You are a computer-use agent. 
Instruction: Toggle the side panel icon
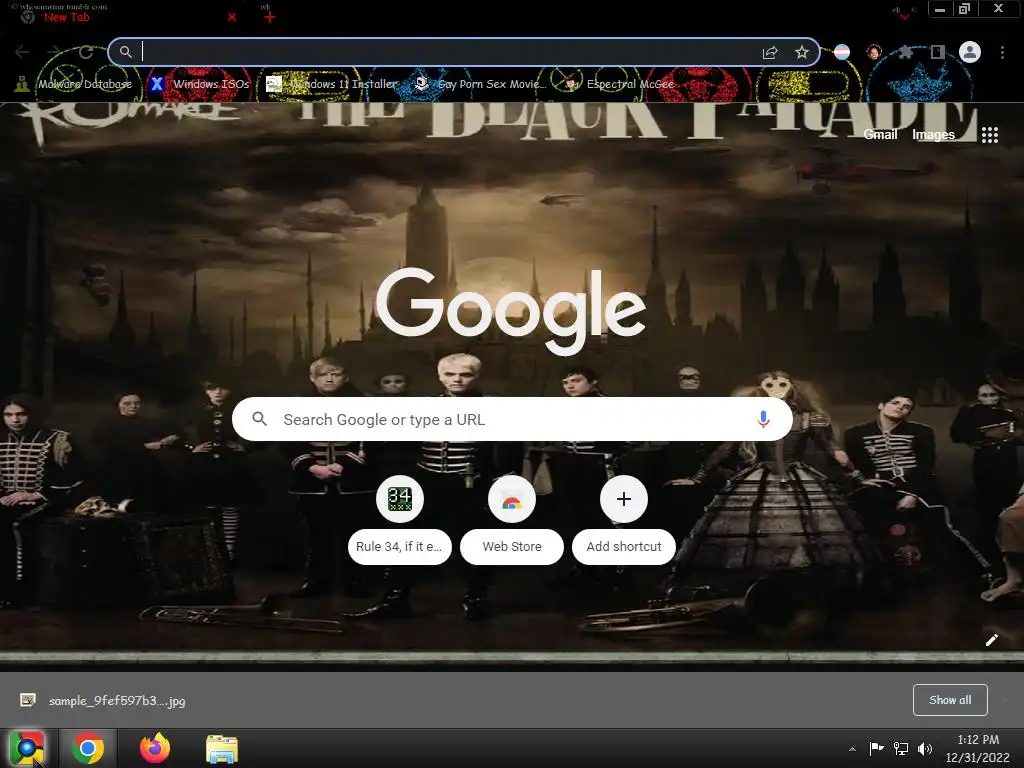pyautogui.click(x=938, y=52)
